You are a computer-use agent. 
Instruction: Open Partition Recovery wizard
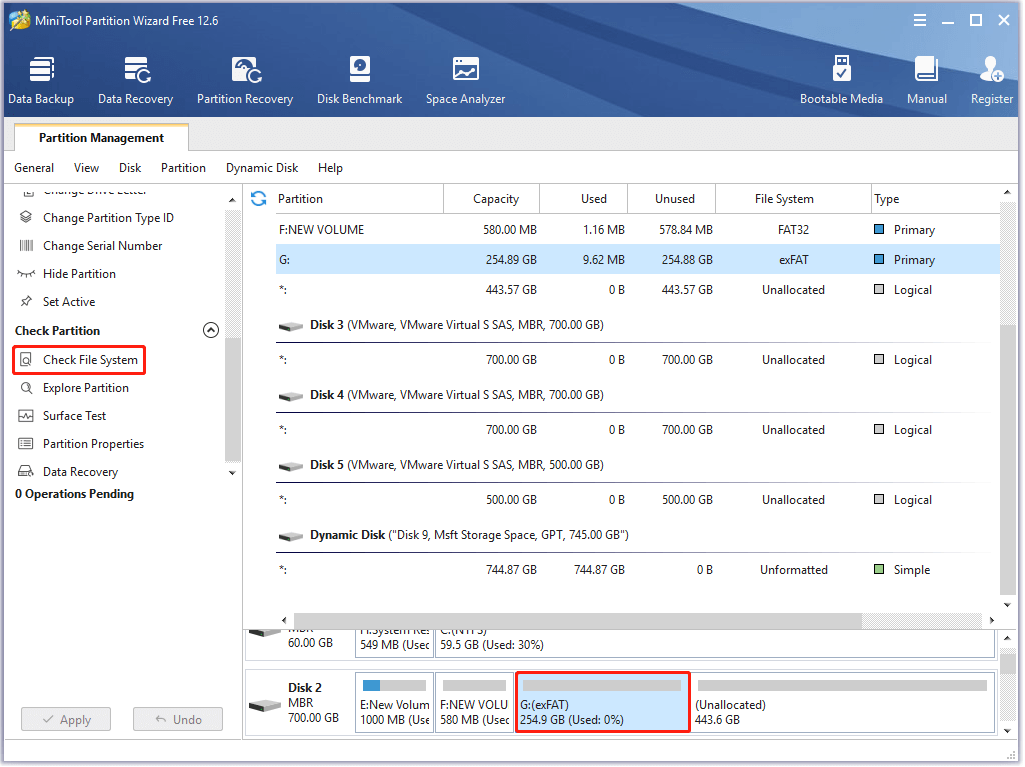pos(244,80)
